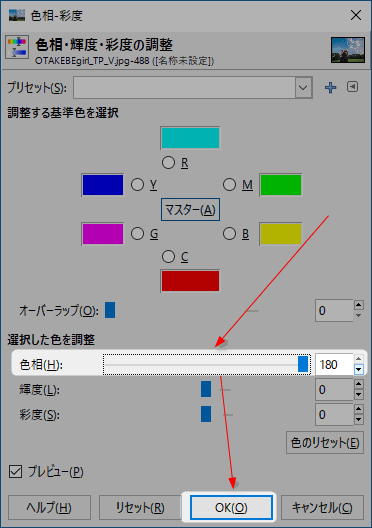Toggle the プレビュー checkbox

tap(15, 471)
